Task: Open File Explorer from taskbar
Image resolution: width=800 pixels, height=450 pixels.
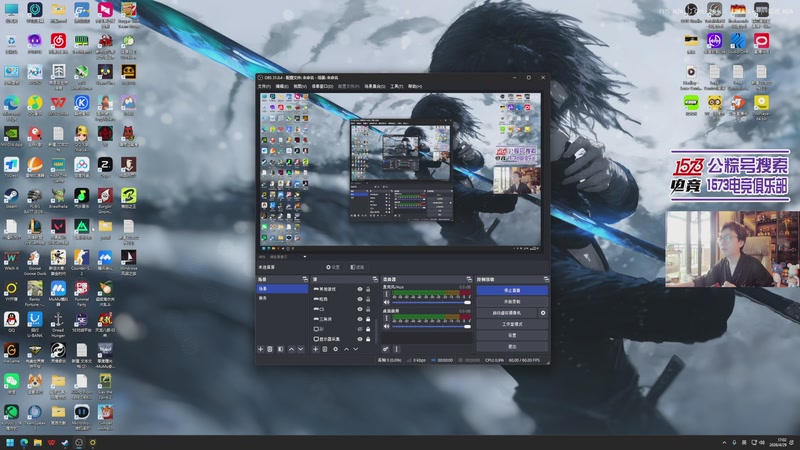Action: coord(38,442)
